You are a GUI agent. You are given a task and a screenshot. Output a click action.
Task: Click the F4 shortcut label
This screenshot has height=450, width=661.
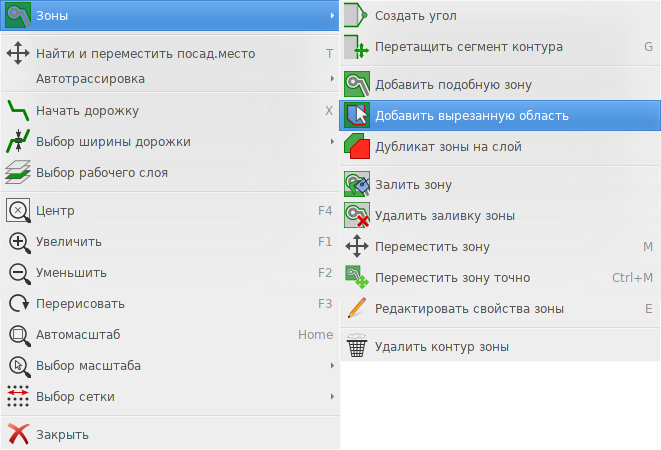325,210
